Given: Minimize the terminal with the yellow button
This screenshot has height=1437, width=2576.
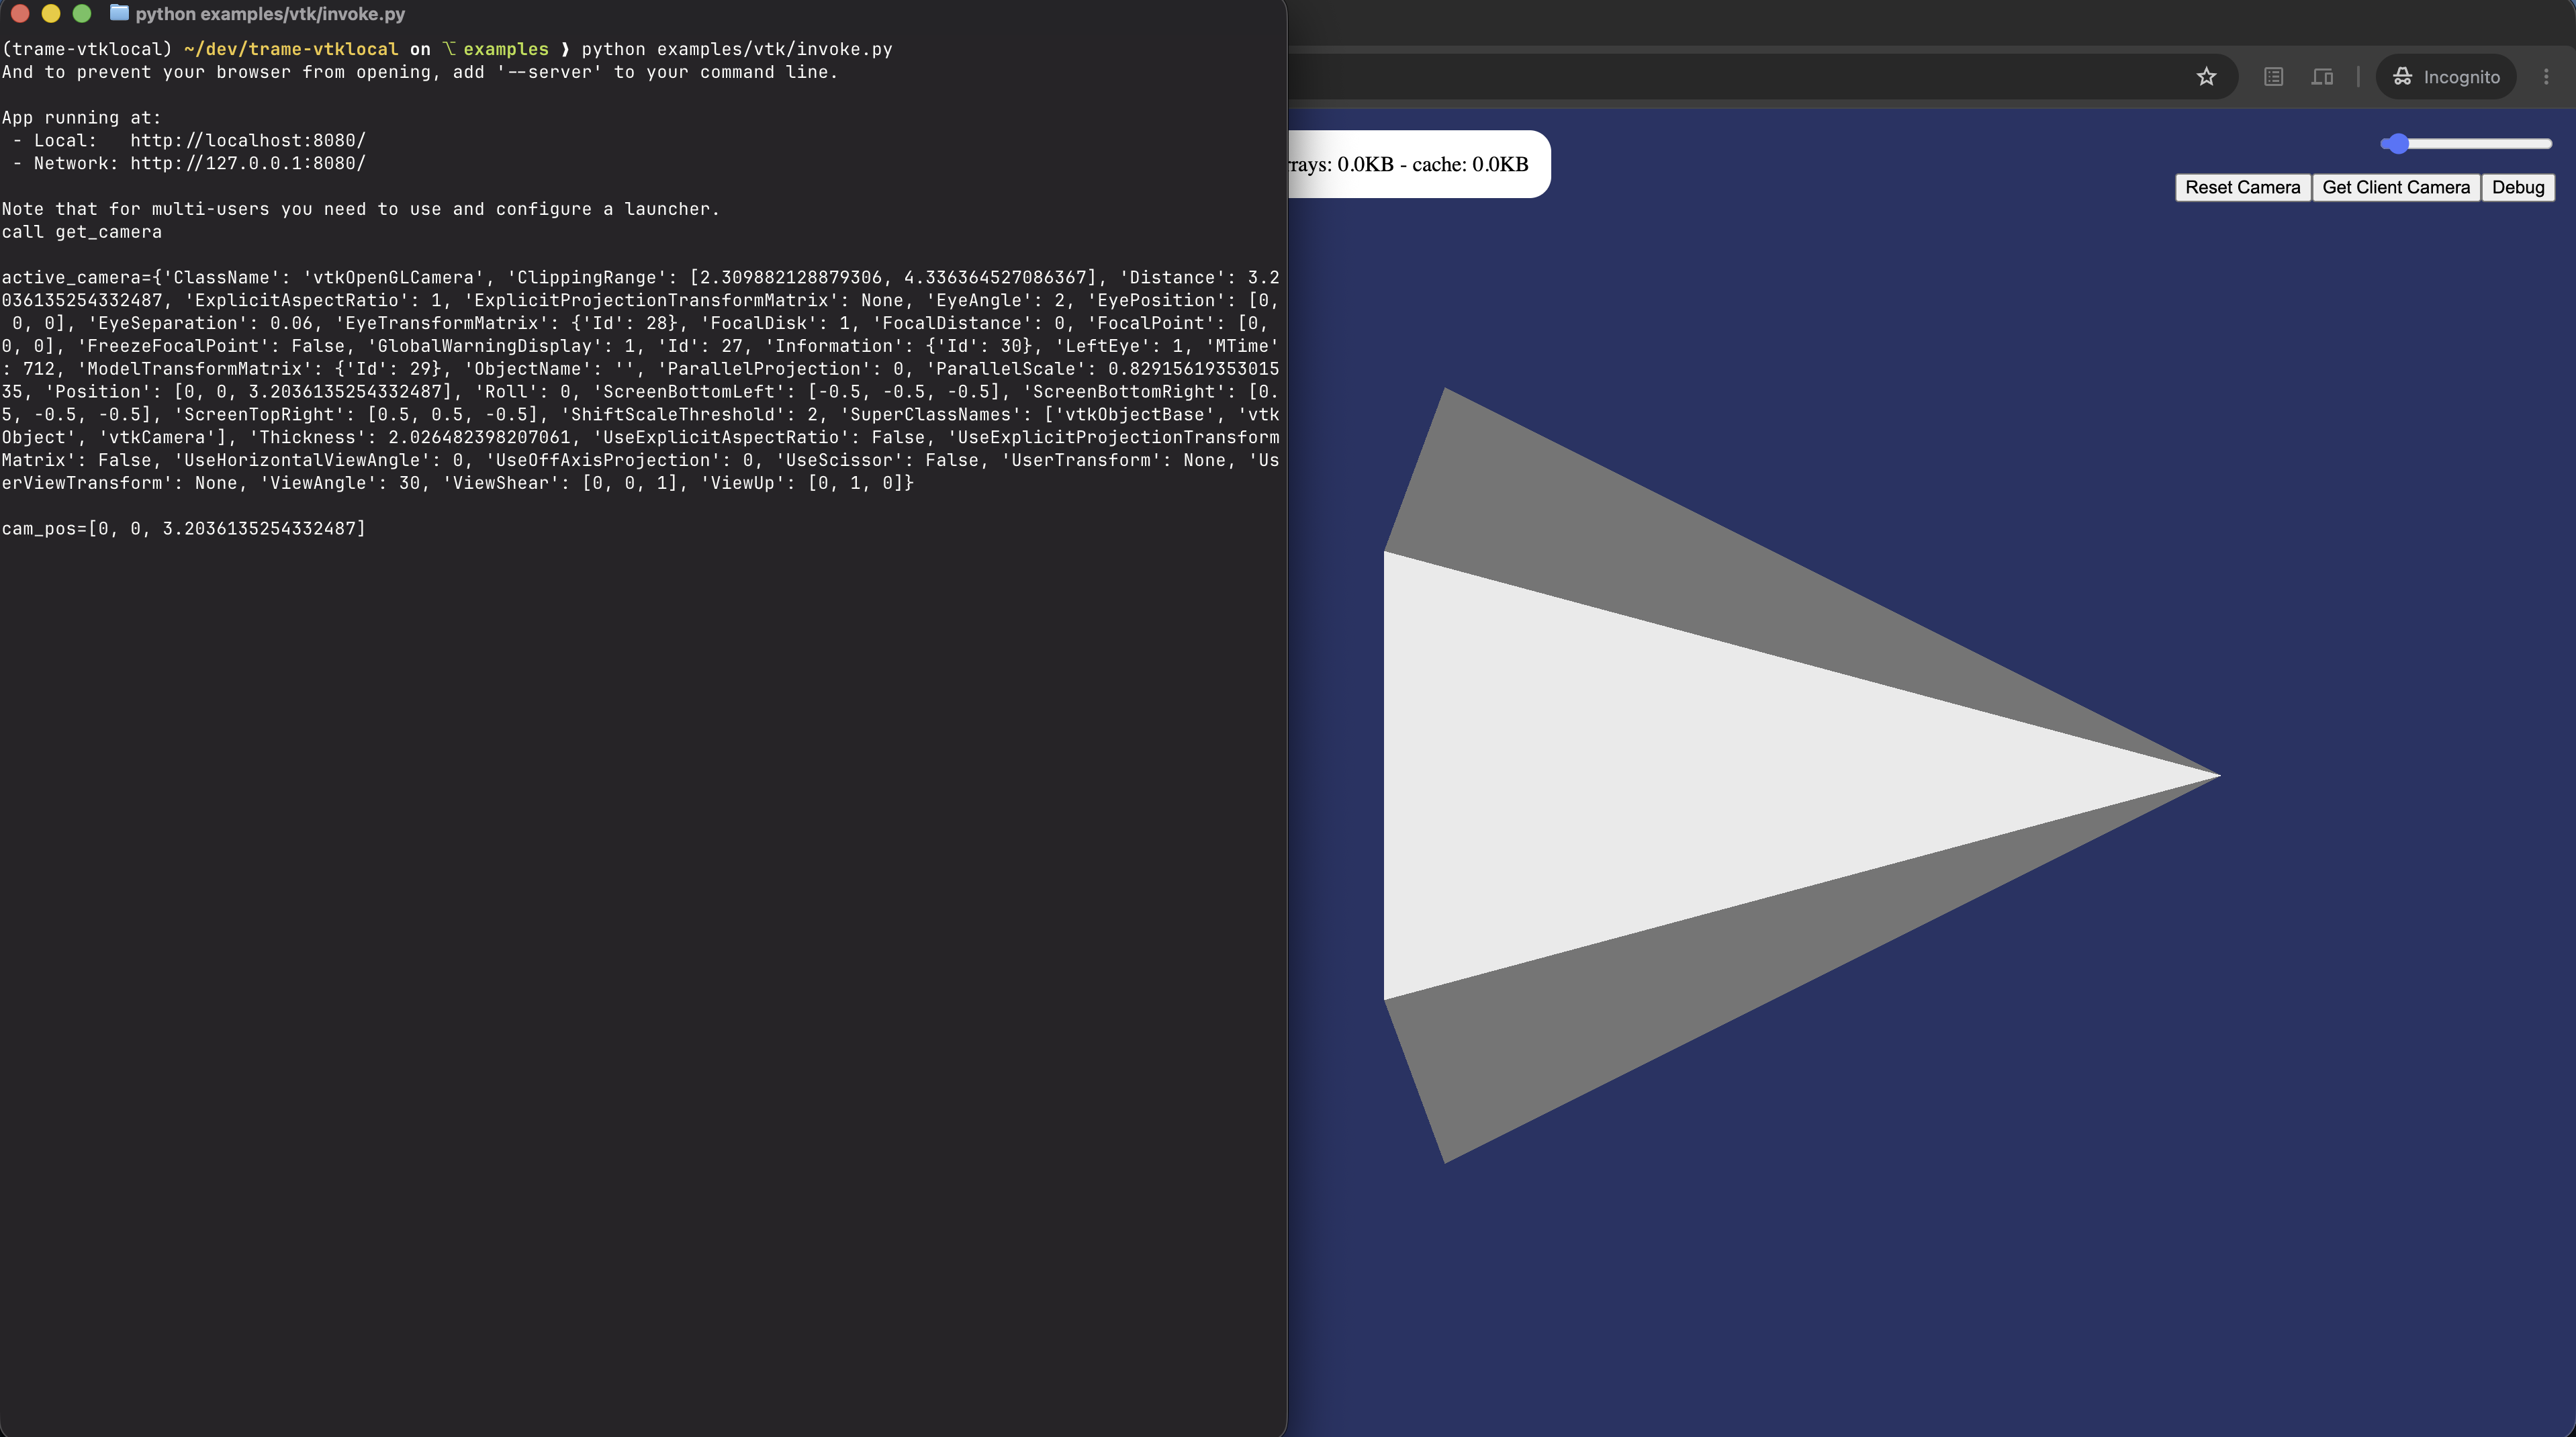Looking at the screenshot, I should 51,14.
